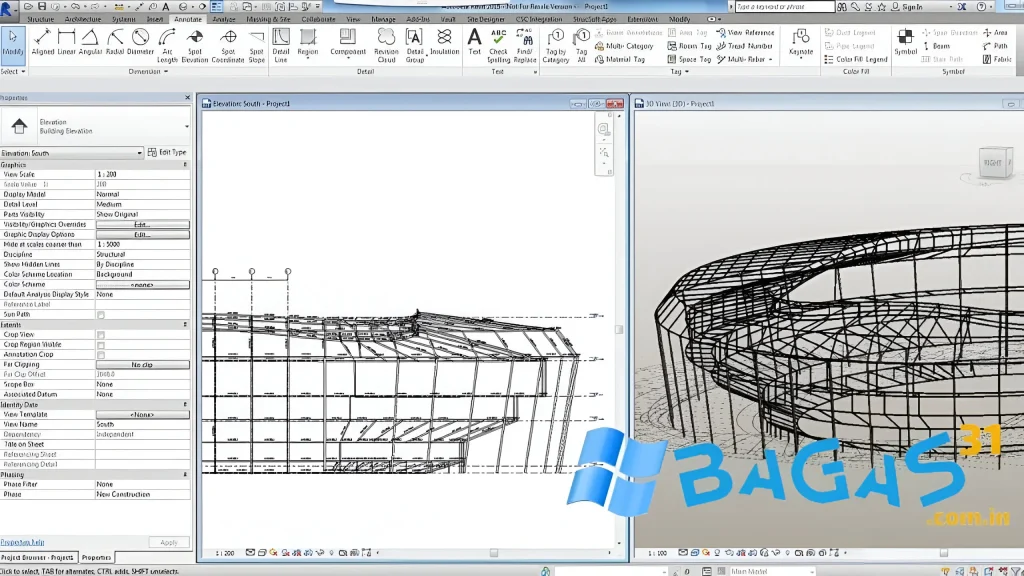Click the ViewCube RIGHT face
The image size is (1024, 576).
coord(993,163)
